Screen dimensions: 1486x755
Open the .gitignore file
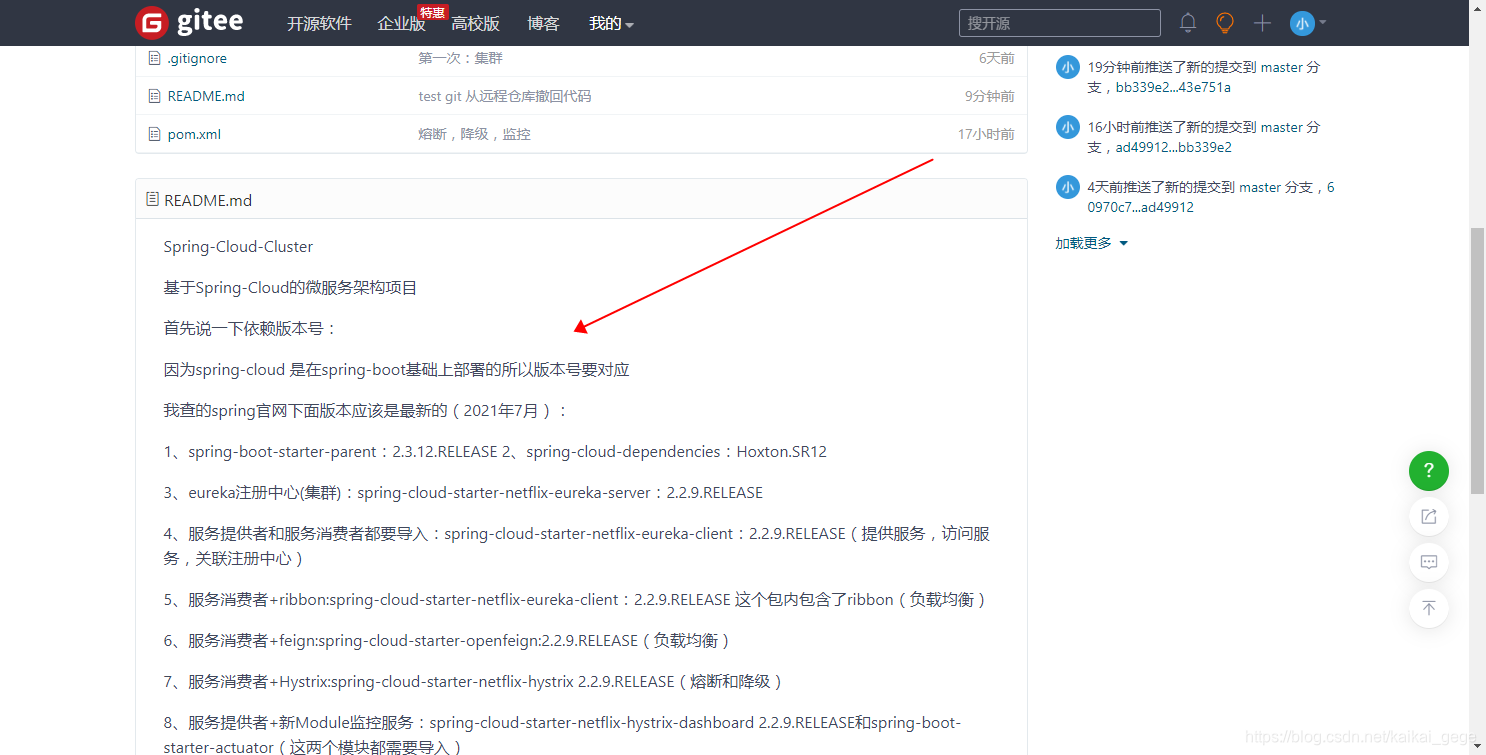[196, 58]
